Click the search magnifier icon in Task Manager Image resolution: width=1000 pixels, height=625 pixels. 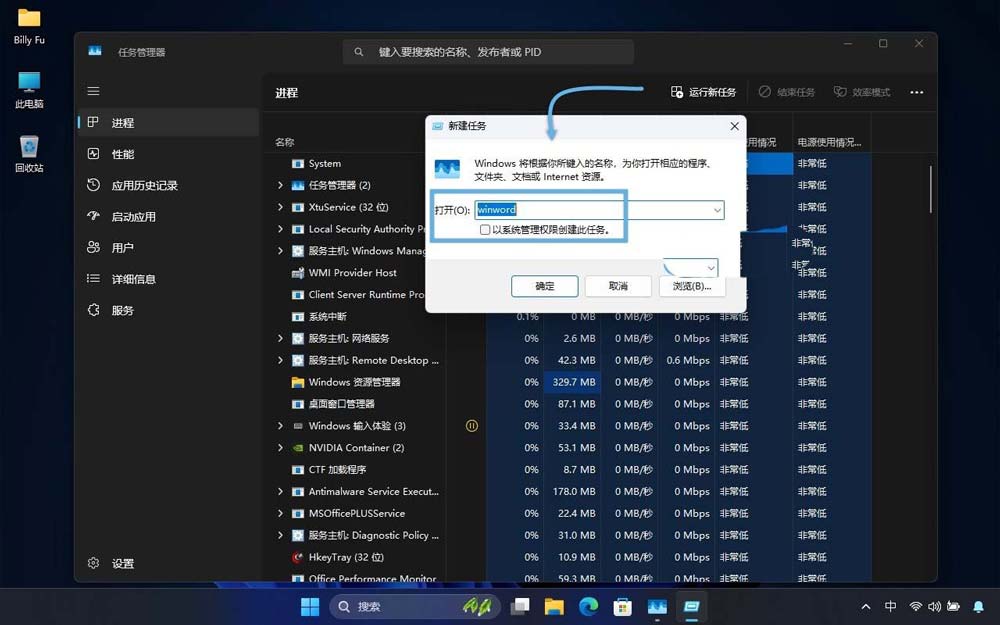[x=359, y=52]
